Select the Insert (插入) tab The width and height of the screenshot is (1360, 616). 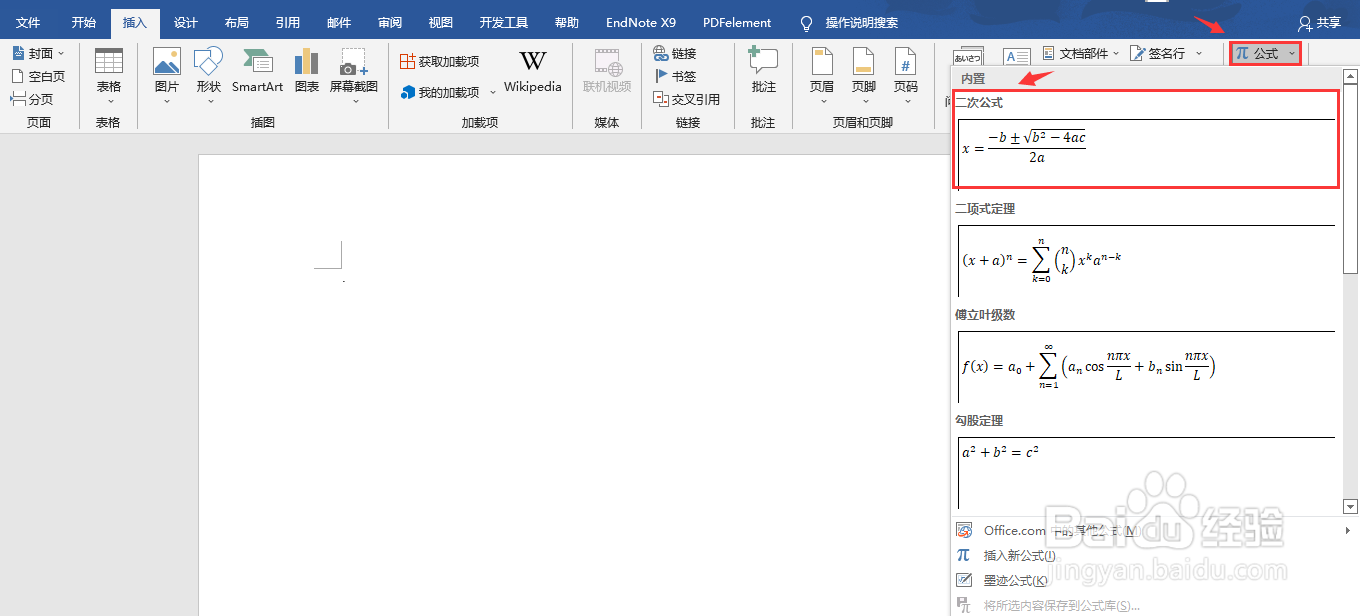135,22
